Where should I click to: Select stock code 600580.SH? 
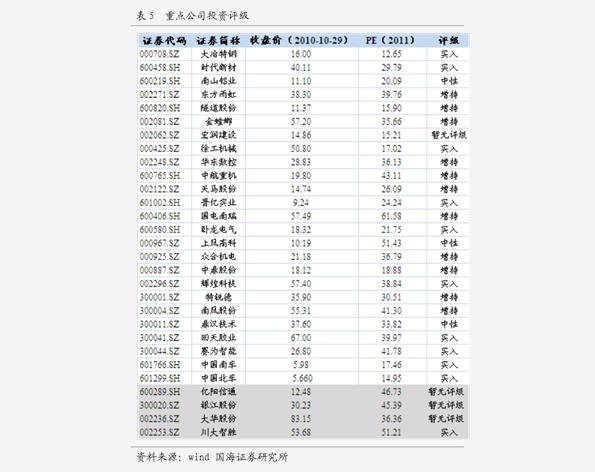[160, 230]
